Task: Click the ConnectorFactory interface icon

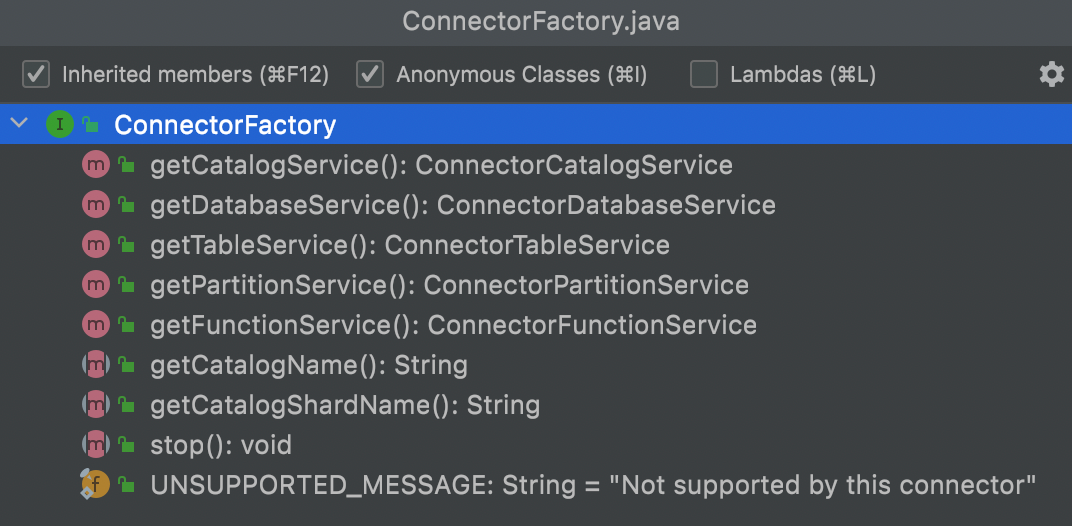Action: click(59, 124)
